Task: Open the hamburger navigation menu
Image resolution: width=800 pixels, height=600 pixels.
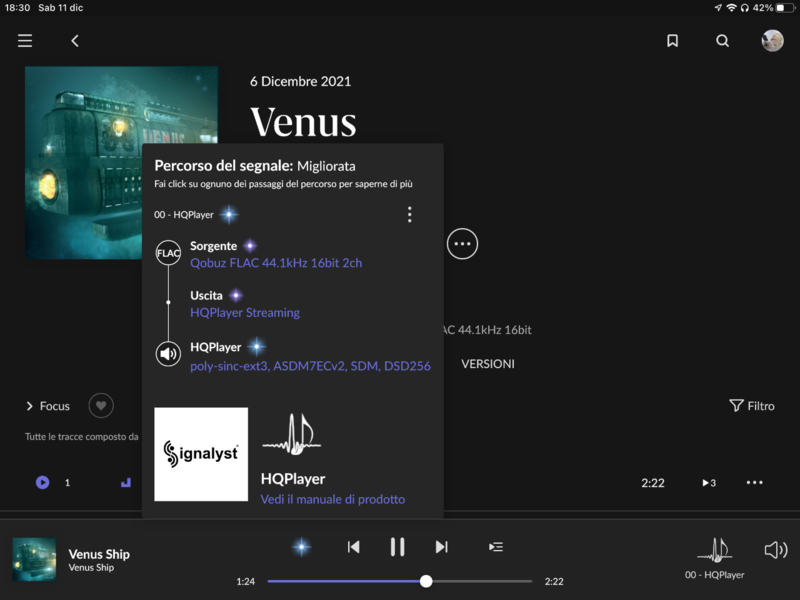Action: pyautogui.click(x=25, y=41)
